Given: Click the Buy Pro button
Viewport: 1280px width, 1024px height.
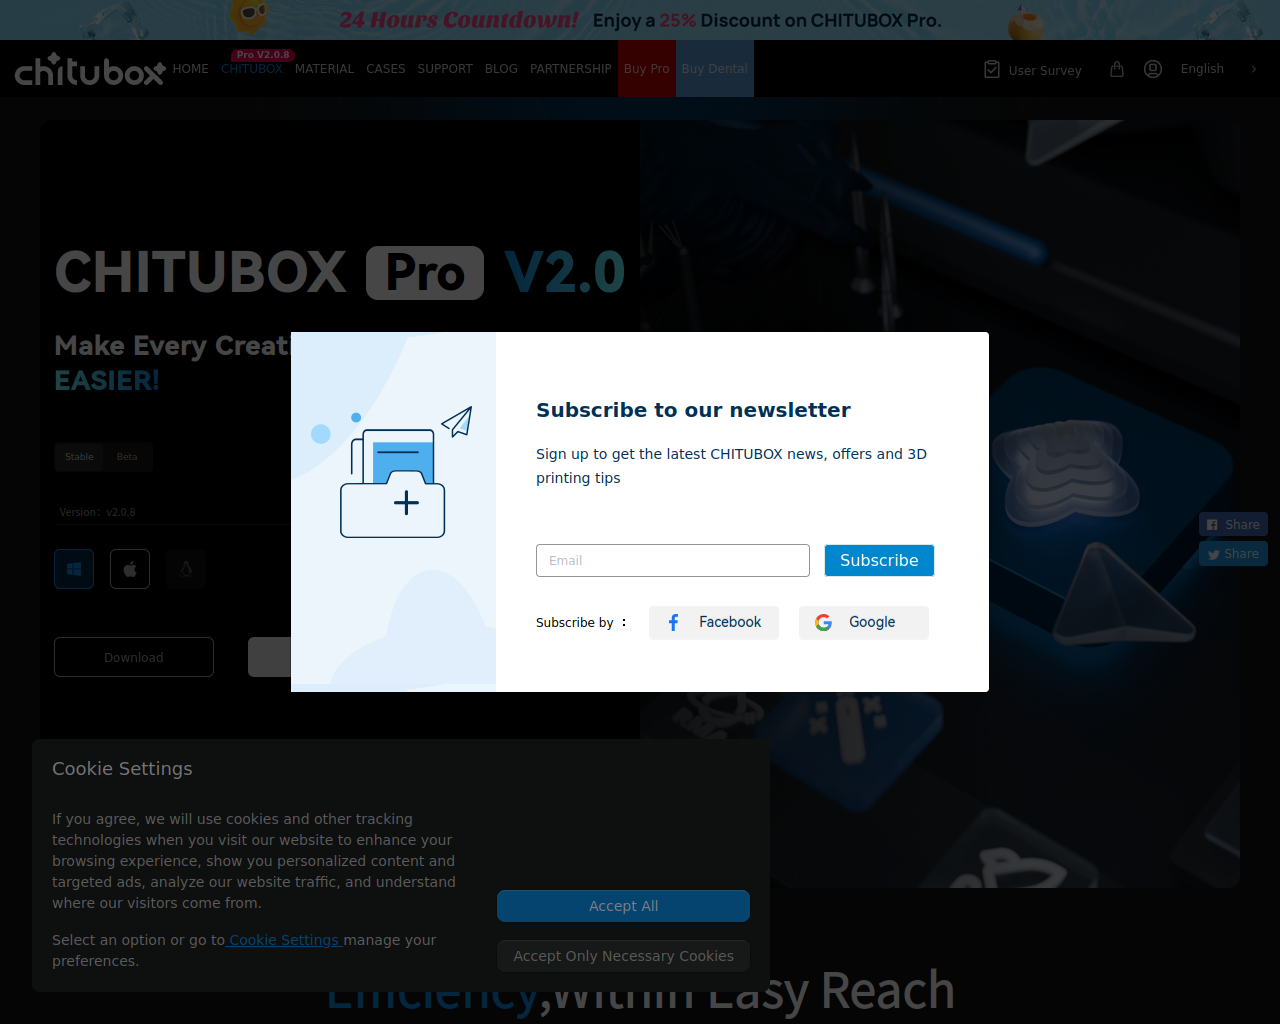Looking at the screenshot, I should click(x=647, y=69).
